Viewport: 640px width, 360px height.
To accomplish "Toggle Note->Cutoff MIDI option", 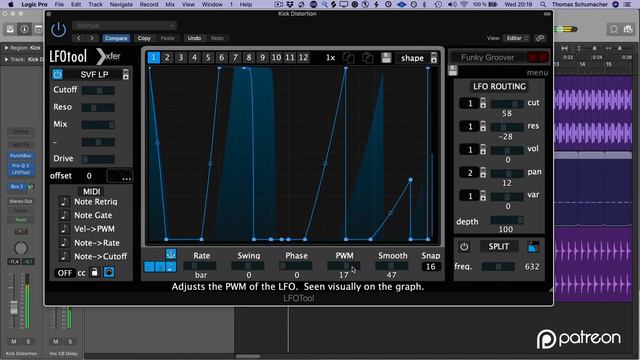I will tap(64, 256).
